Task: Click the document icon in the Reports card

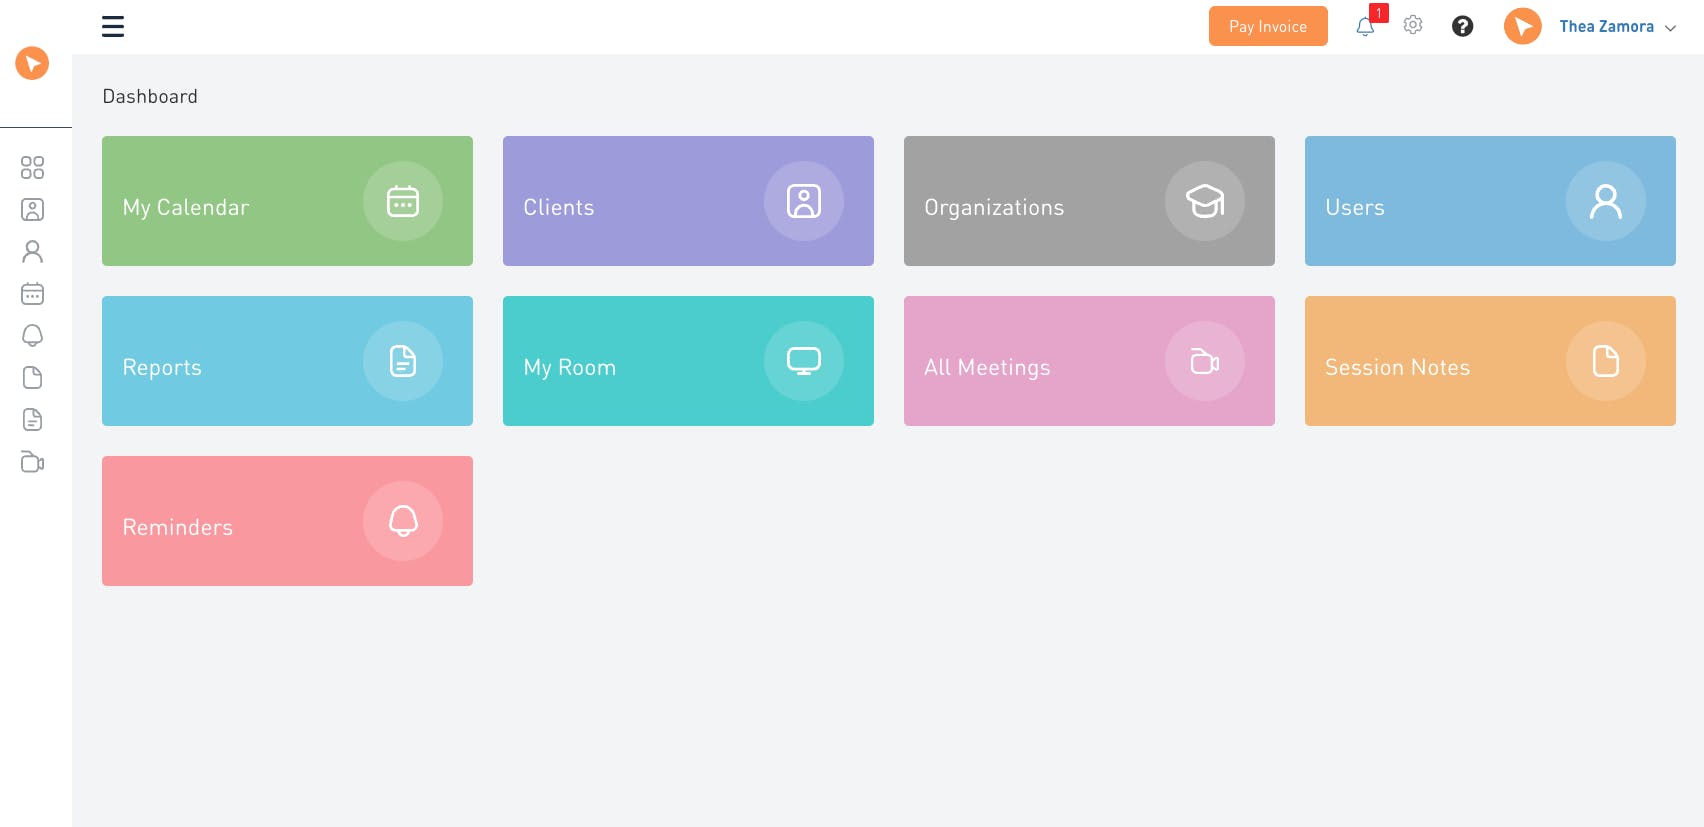Action: tap(403, 361)
